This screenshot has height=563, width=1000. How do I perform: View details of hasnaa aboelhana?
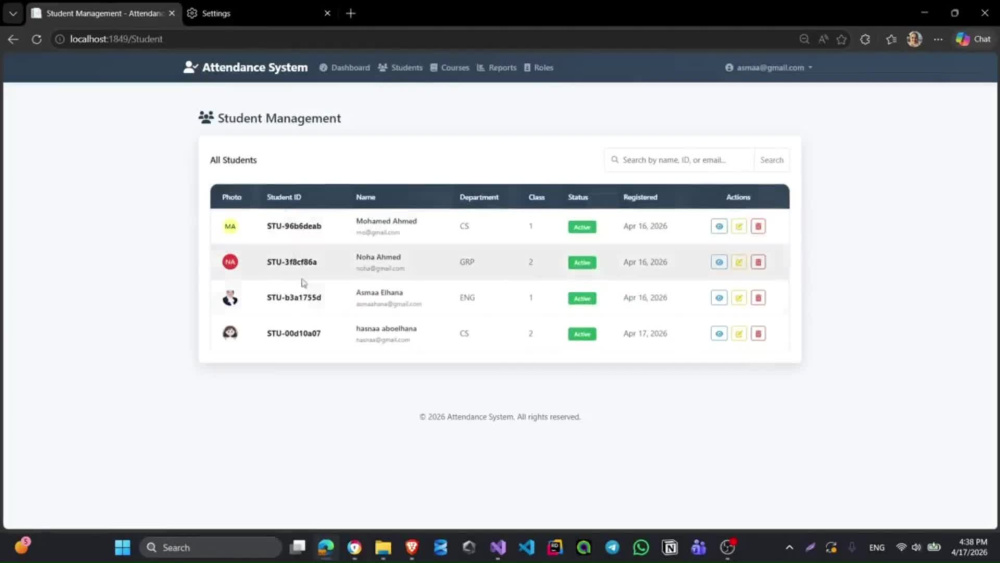pos(719,333)
